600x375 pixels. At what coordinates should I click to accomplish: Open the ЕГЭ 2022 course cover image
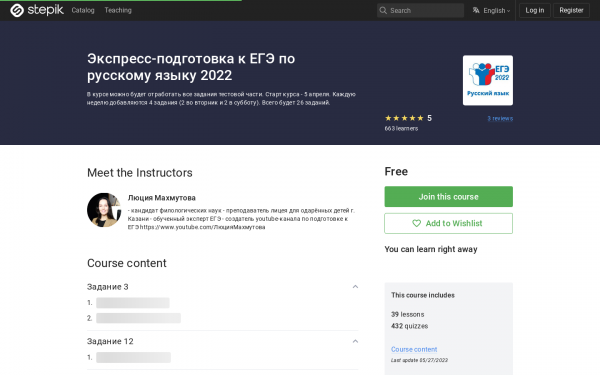(x=488, y=80)
